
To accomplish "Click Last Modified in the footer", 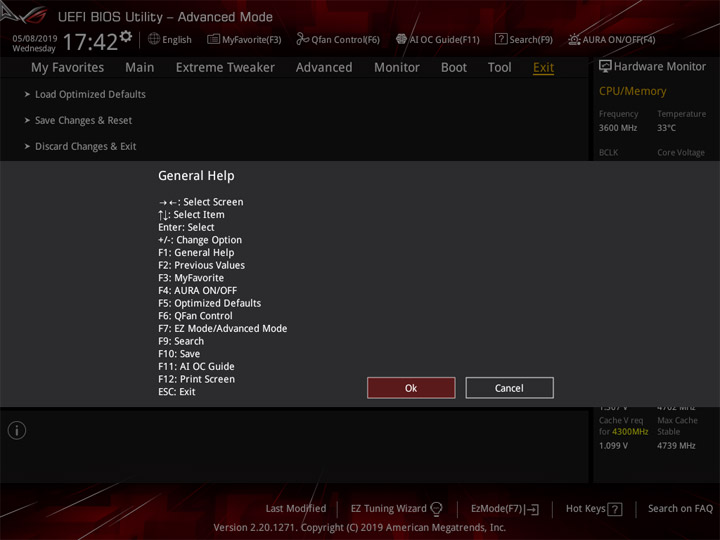I will 296,509.
